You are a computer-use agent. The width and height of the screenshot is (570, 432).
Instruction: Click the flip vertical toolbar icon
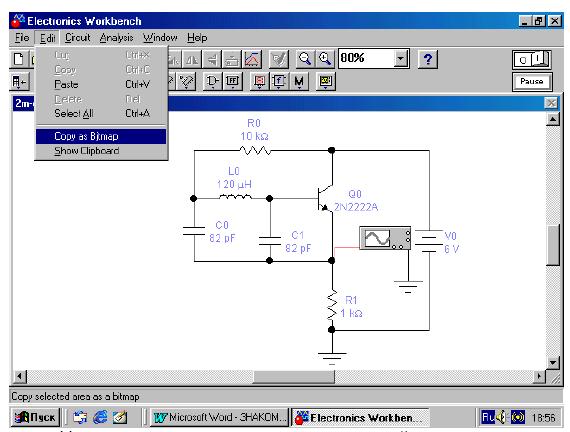(x=213, y=59)
